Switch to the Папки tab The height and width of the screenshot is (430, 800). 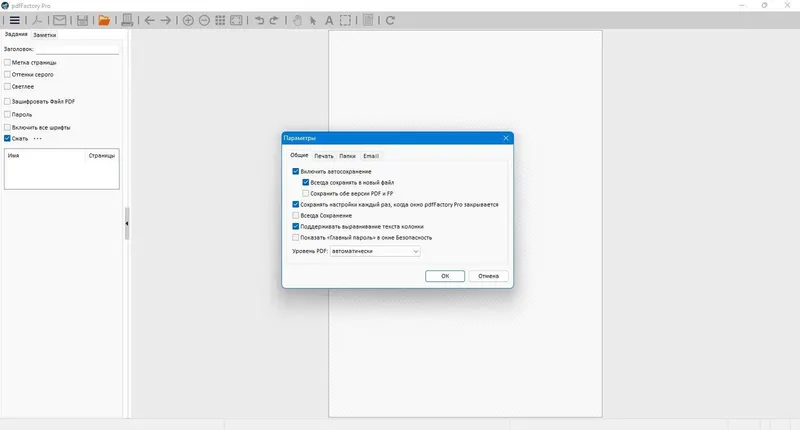pos(347,156)
